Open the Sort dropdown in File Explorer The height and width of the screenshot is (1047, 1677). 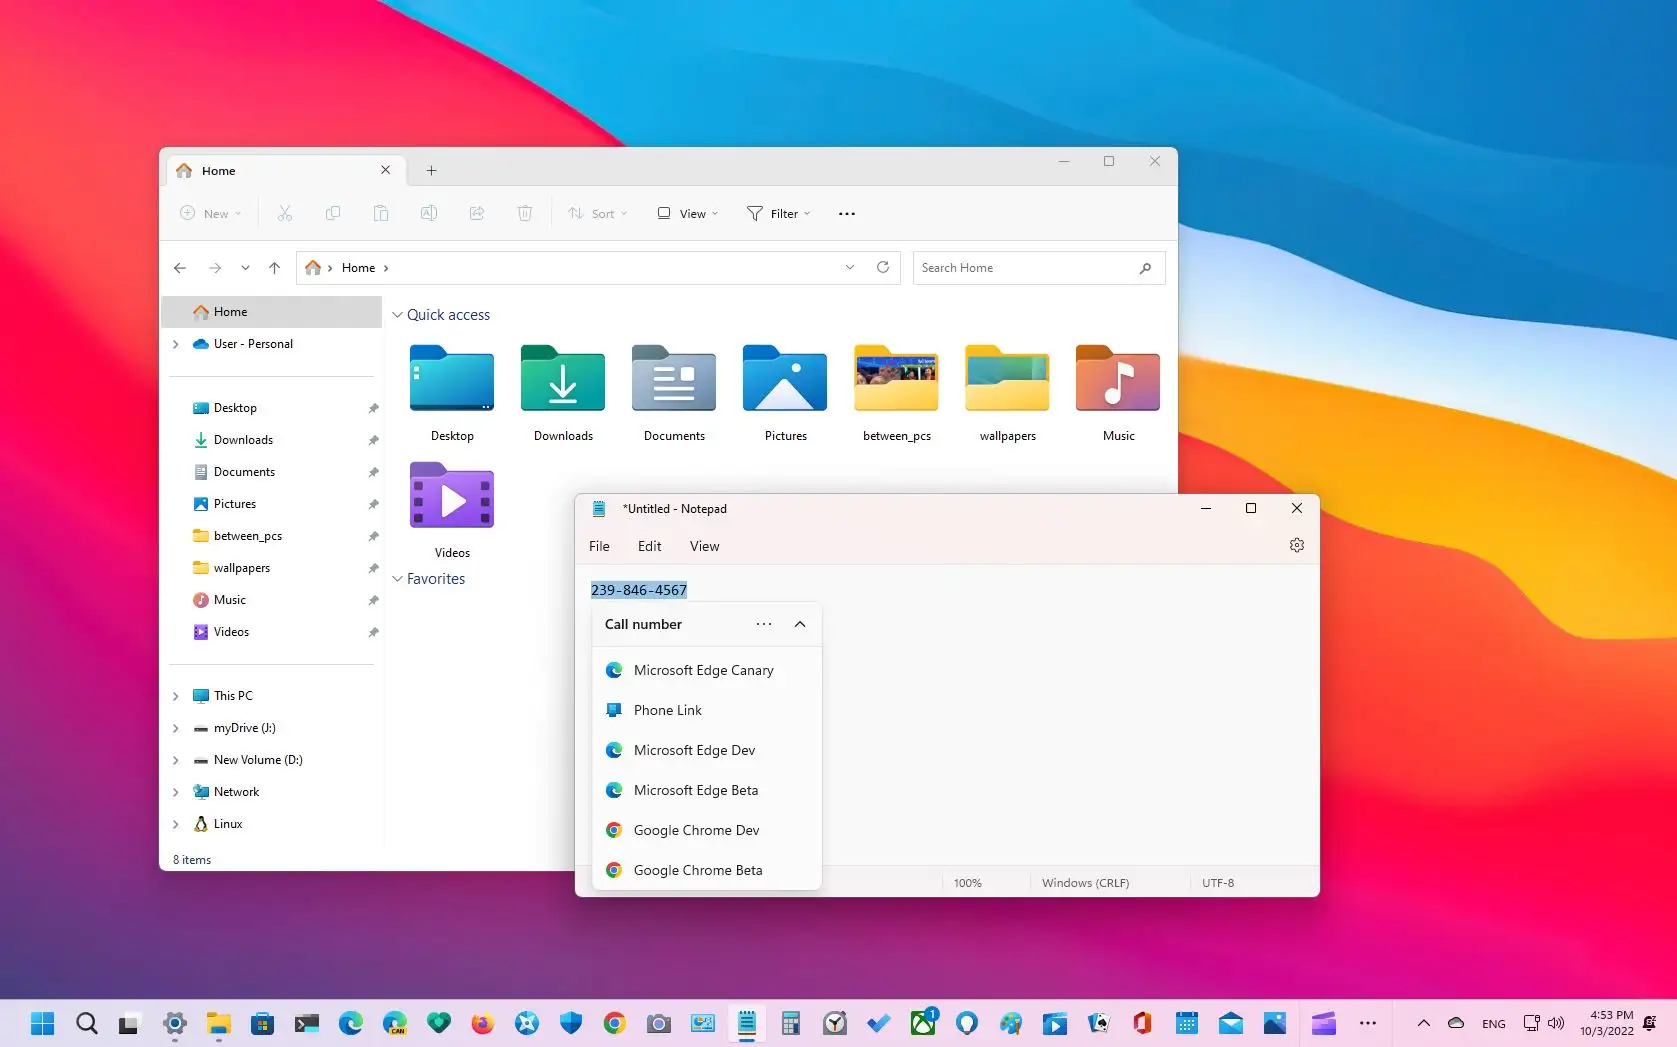(x=597, y=213)
